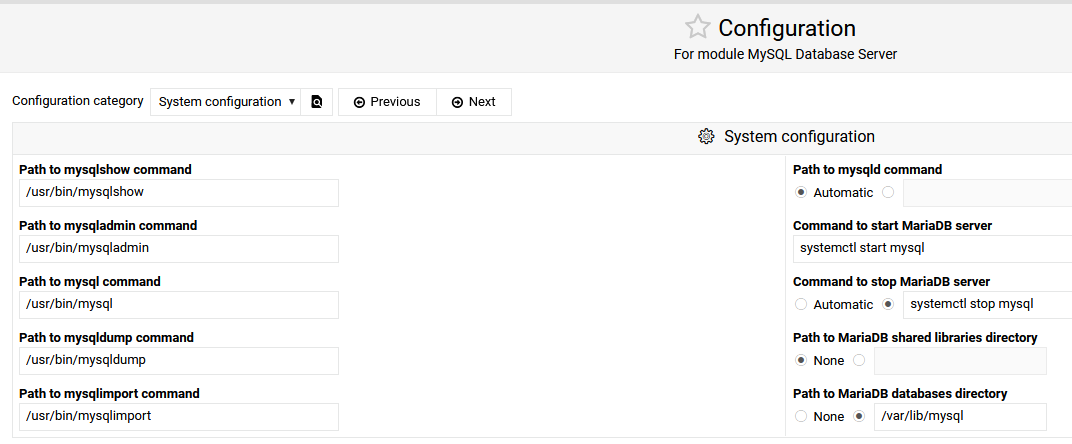Click the mysqldump command path field

[x=179, y=361]
